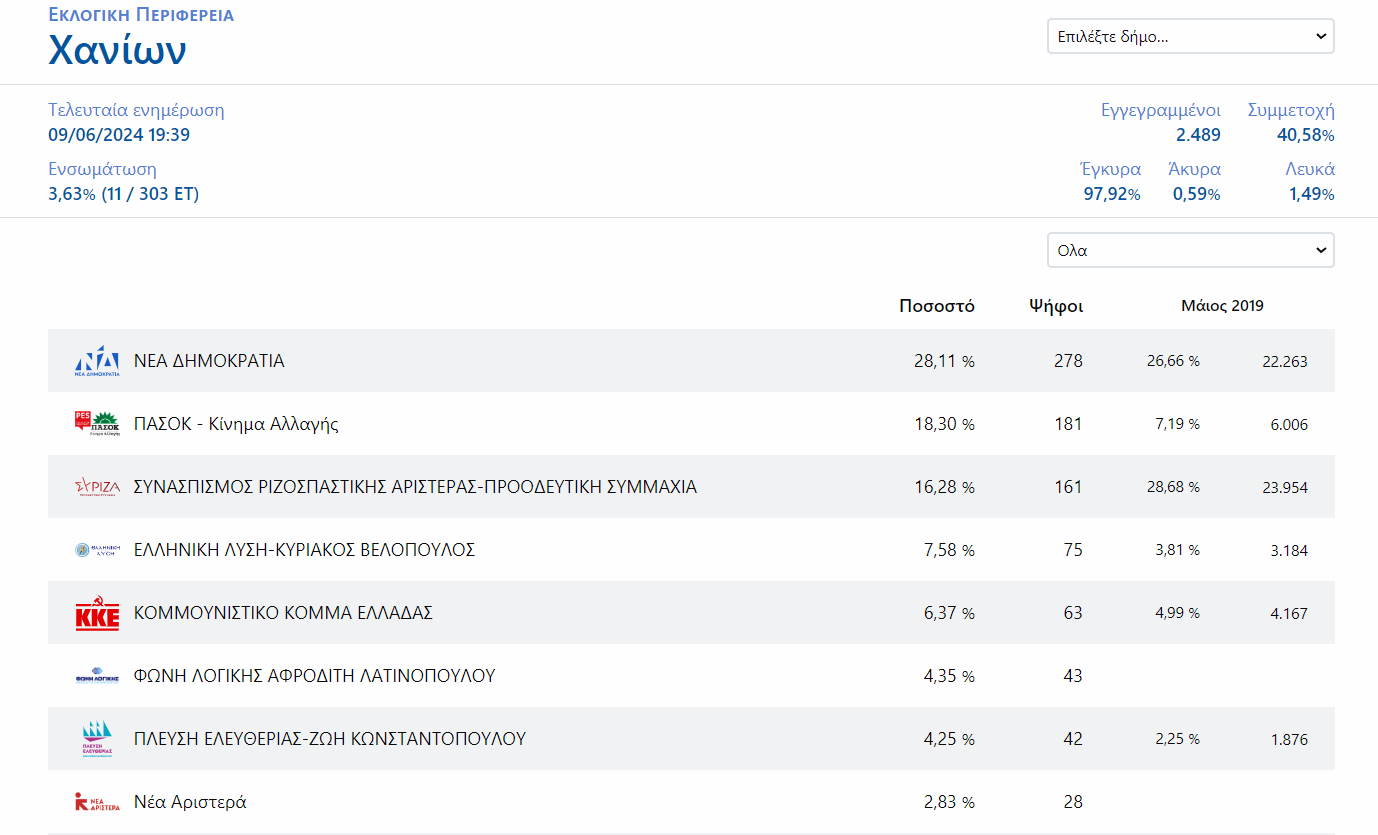The height and width of the screenshot is (835, 1378).
Task: Click the Ελληνική Λύση party logo
Action: (x=97, y=550)
